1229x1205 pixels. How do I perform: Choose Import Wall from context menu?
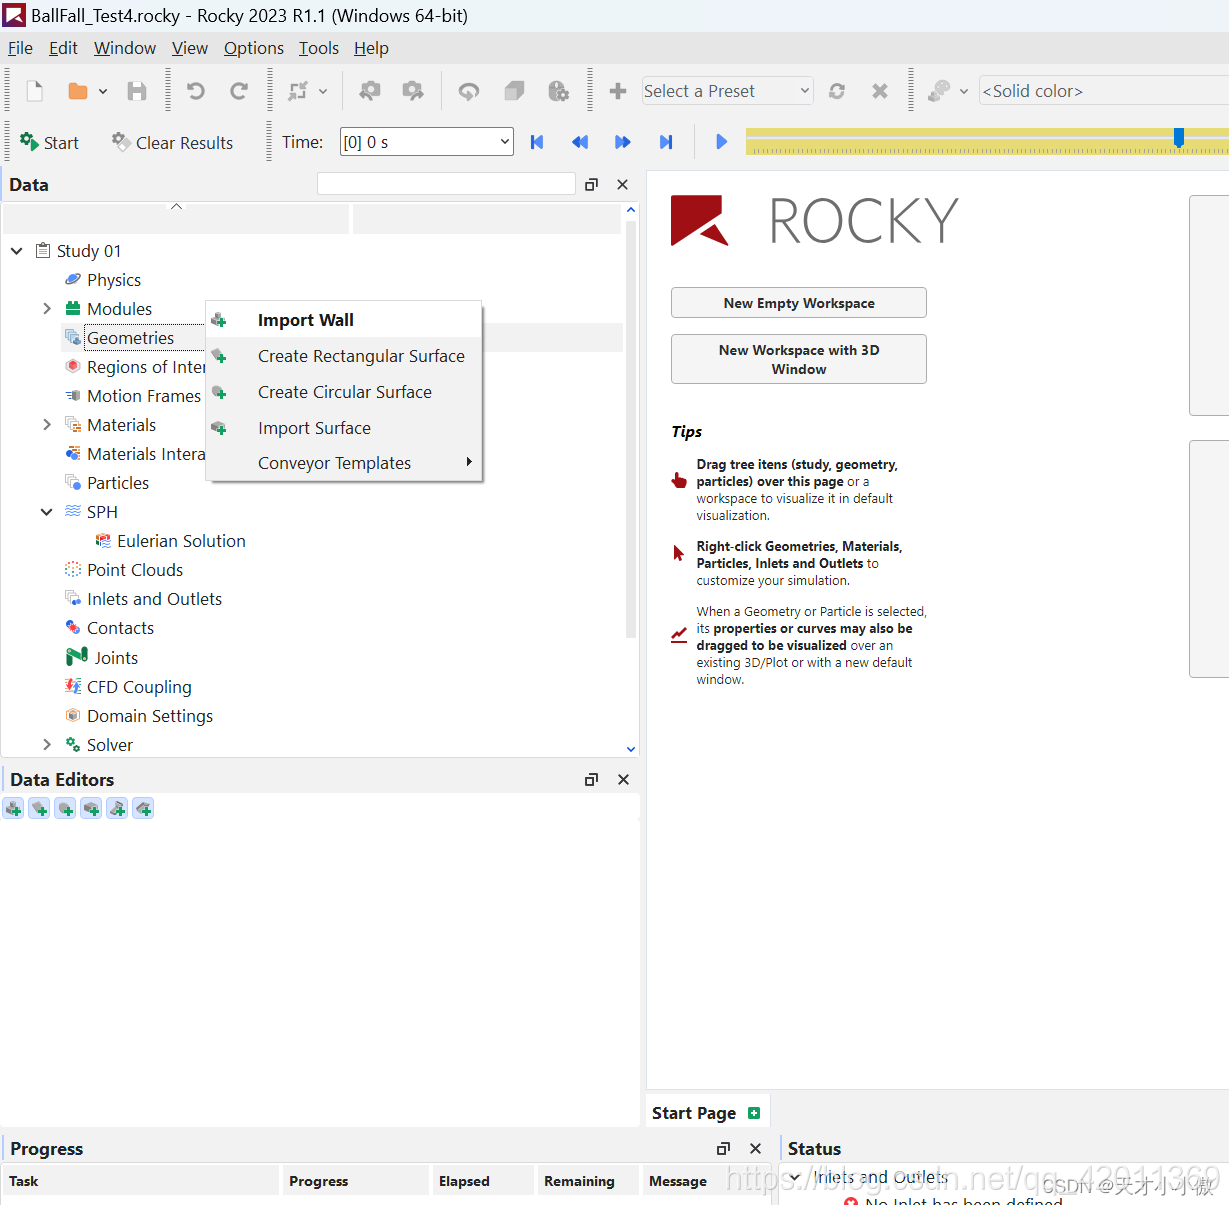click(344, 320)
